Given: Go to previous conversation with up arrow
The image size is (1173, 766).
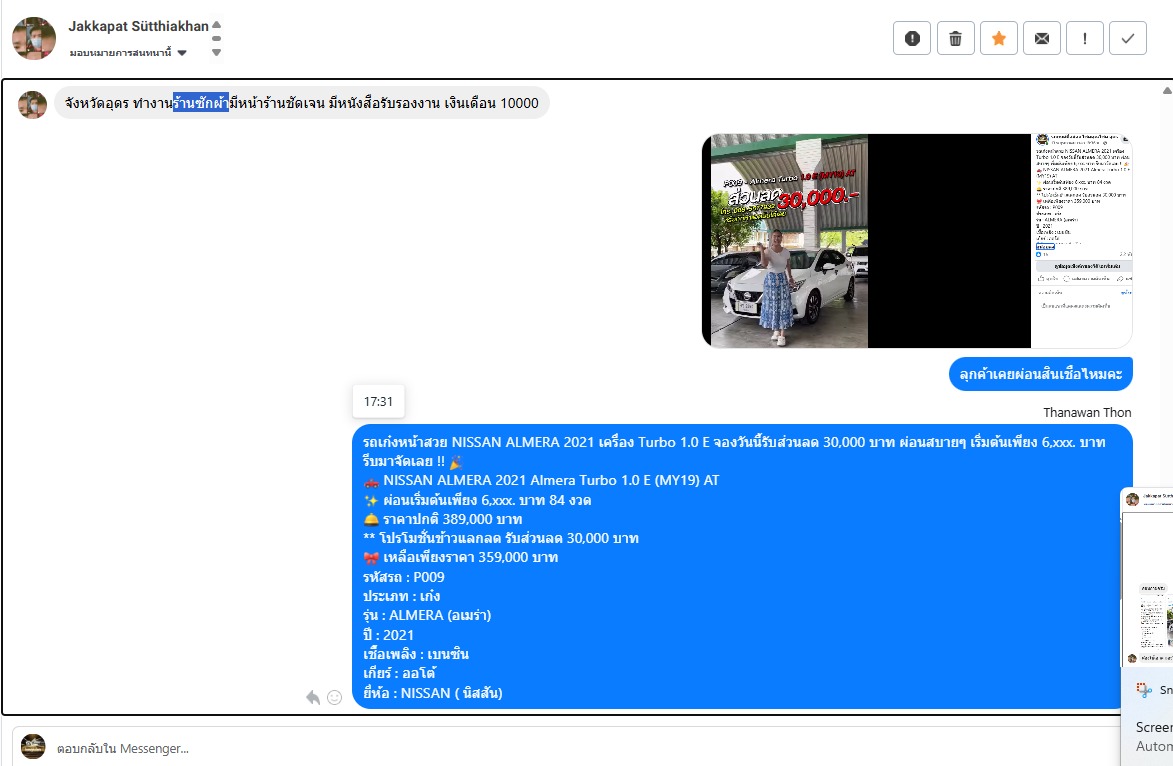Looking at the screenshot, I should [x=216, y=25].
